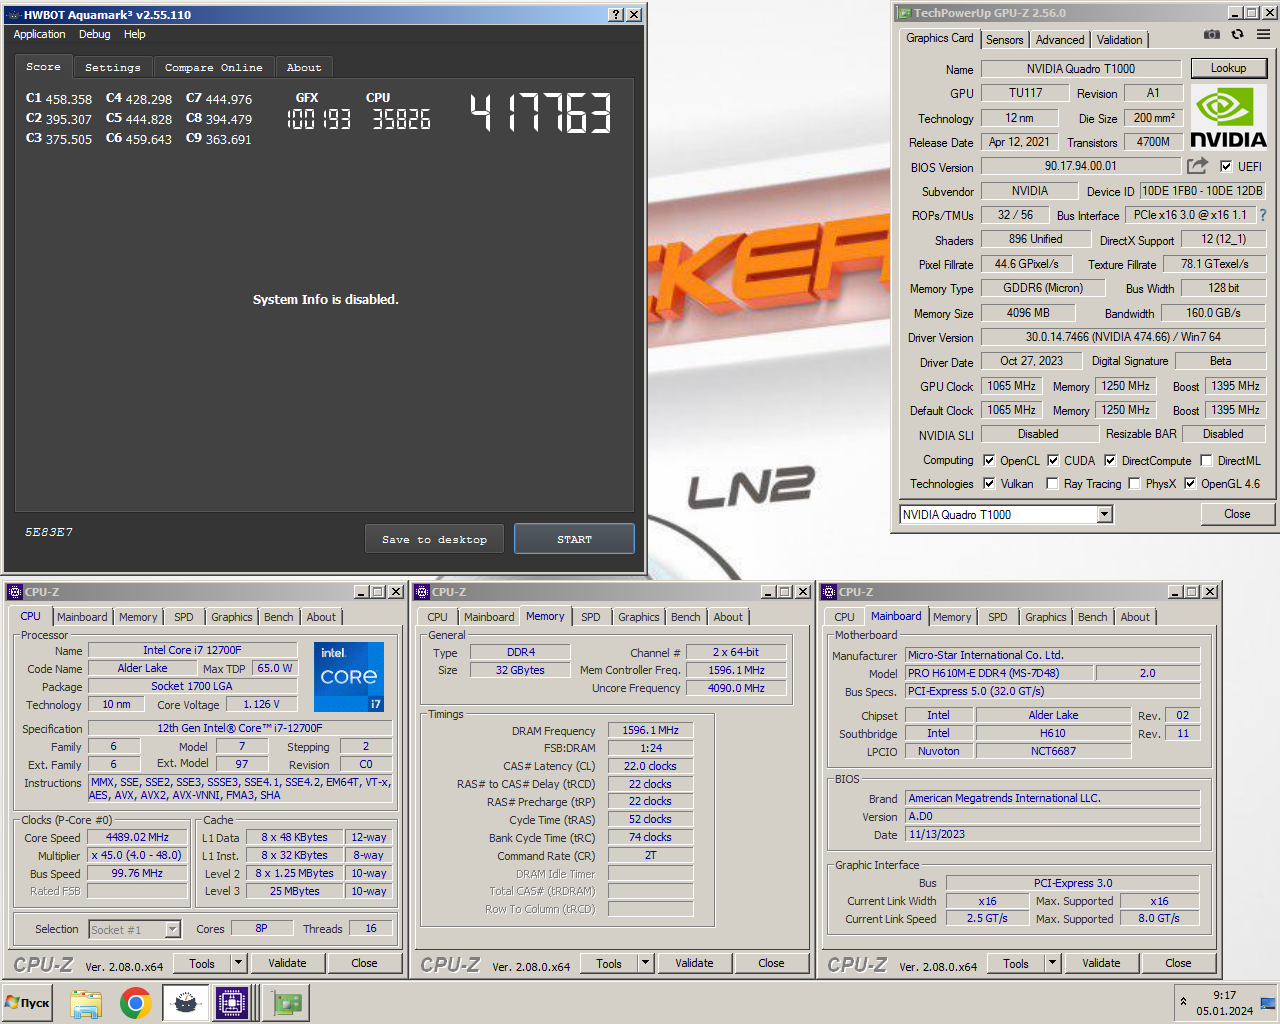Click Close in the Mainboard-tab CPU-Z window

click(x=1178, y=963)
